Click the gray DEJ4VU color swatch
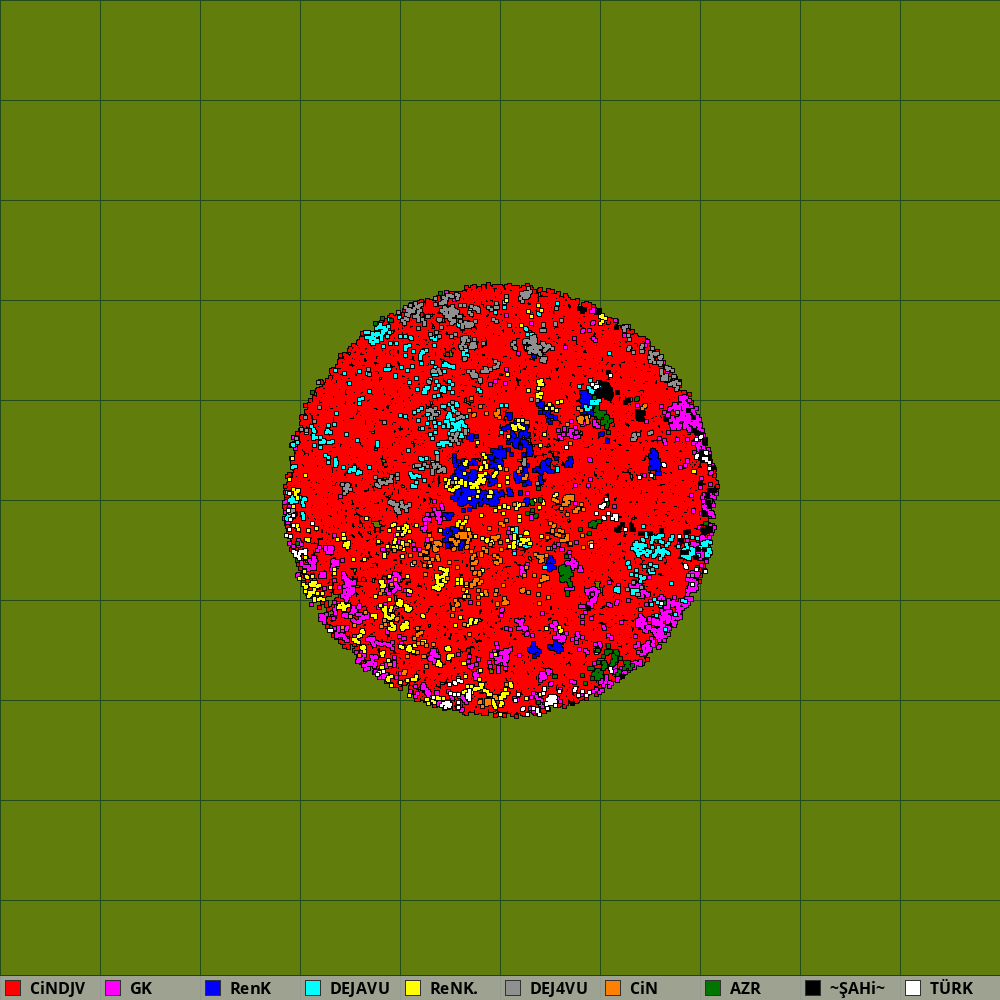Screen dimensions: 1000x1000 [513, 988]
